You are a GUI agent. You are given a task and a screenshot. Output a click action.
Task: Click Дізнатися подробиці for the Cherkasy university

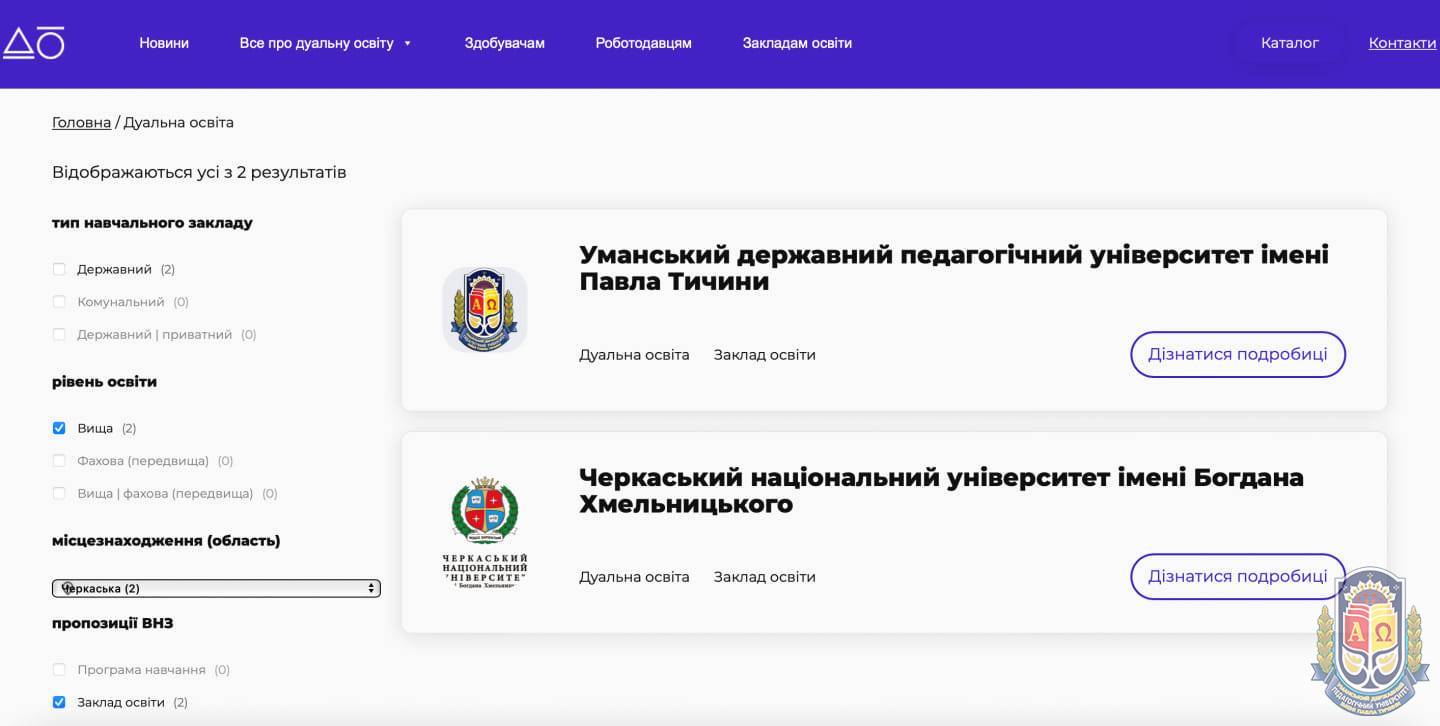(x=1237, y=576)
